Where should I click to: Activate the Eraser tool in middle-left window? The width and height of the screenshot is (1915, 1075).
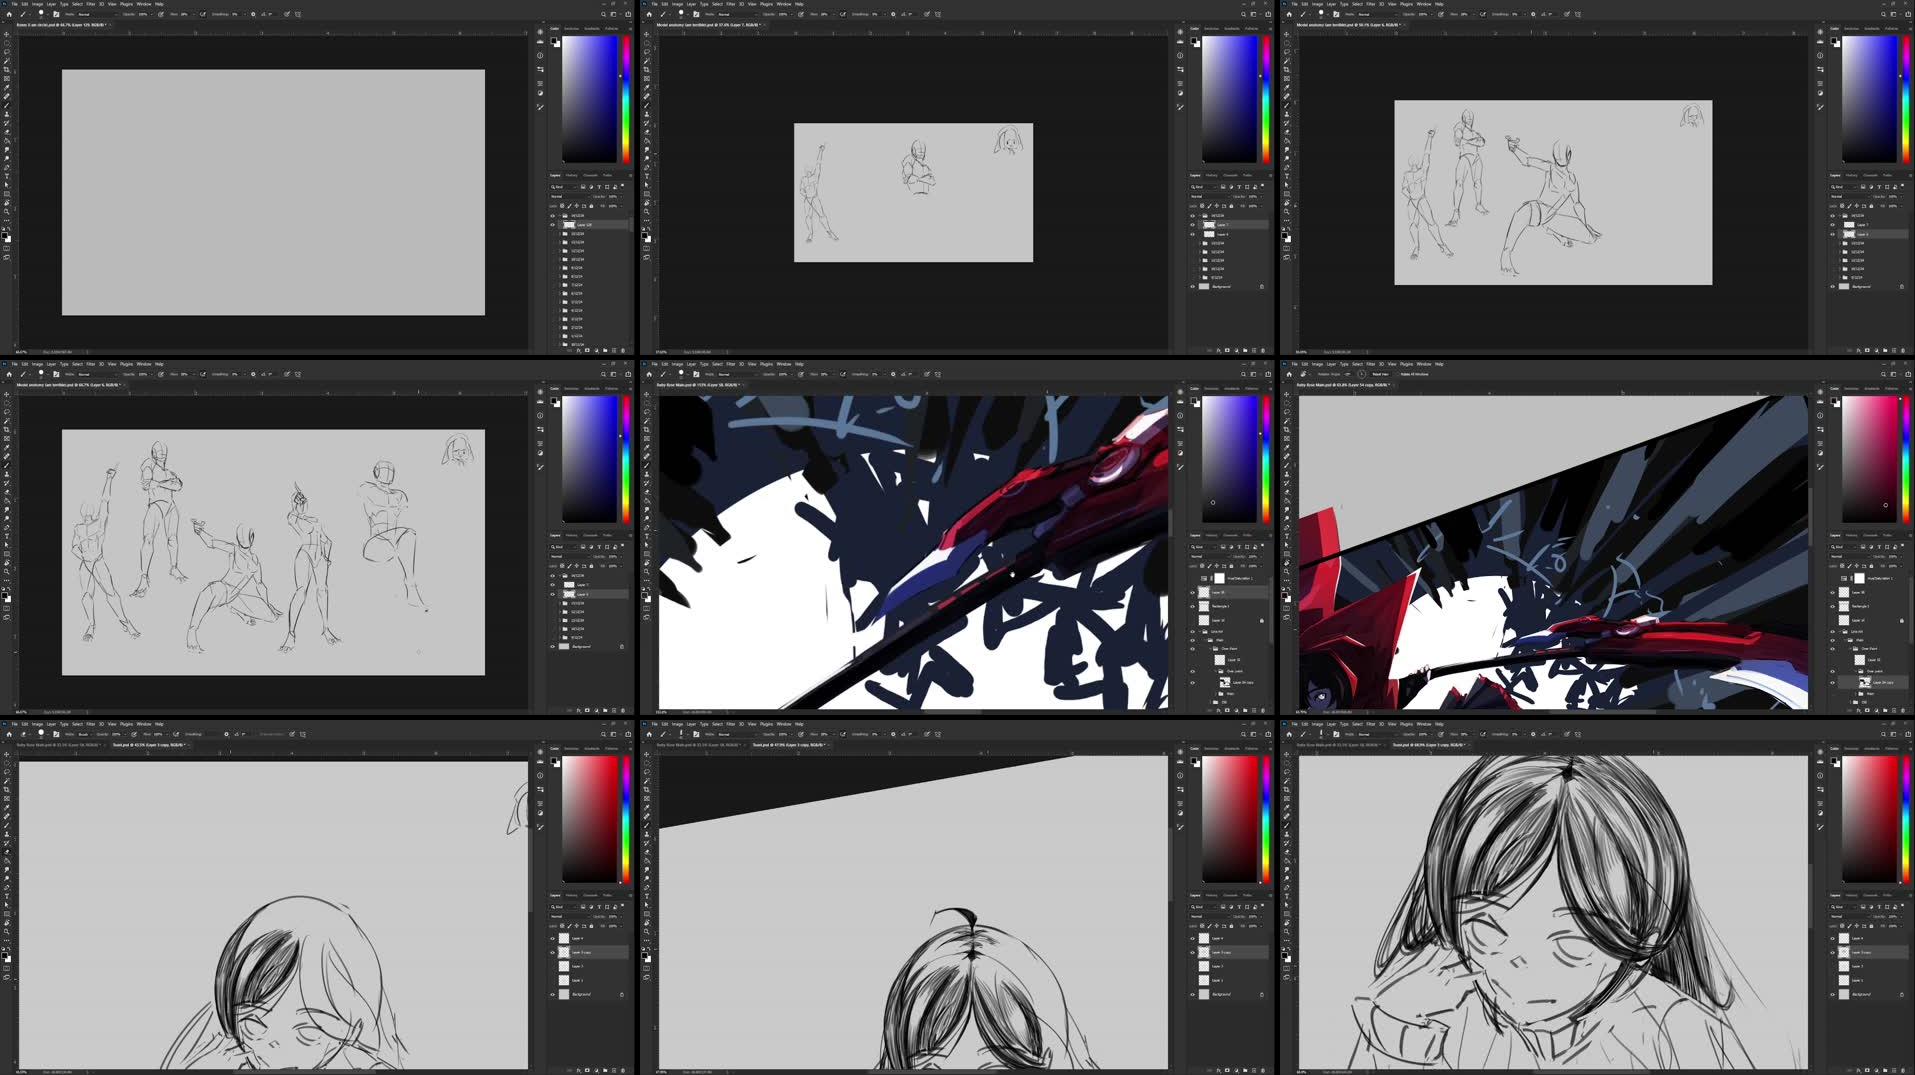(7, 492)
